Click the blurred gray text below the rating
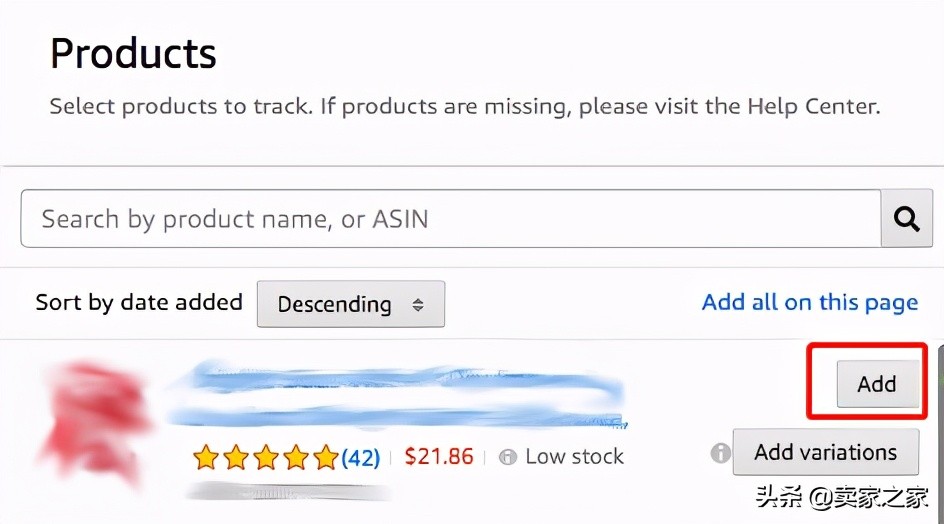944x524 pixels. [x=290, y=490]
